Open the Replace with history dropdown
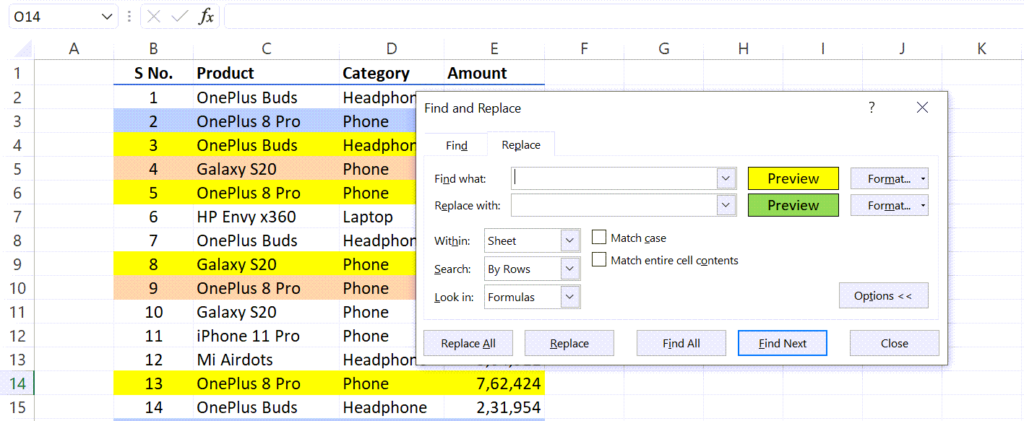The width and height of the screenshot is (1024, 421). click(x=727, y=205)
